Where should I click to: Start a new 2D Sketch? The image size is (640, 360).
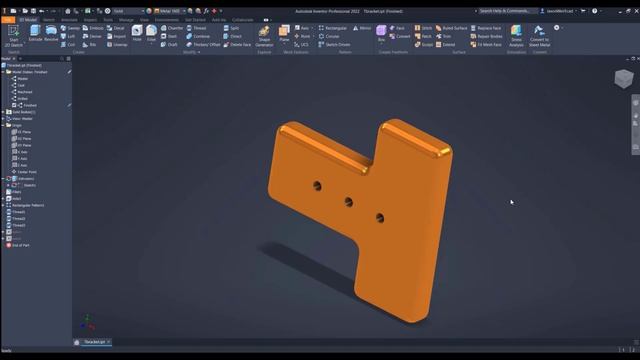point(13,36)
